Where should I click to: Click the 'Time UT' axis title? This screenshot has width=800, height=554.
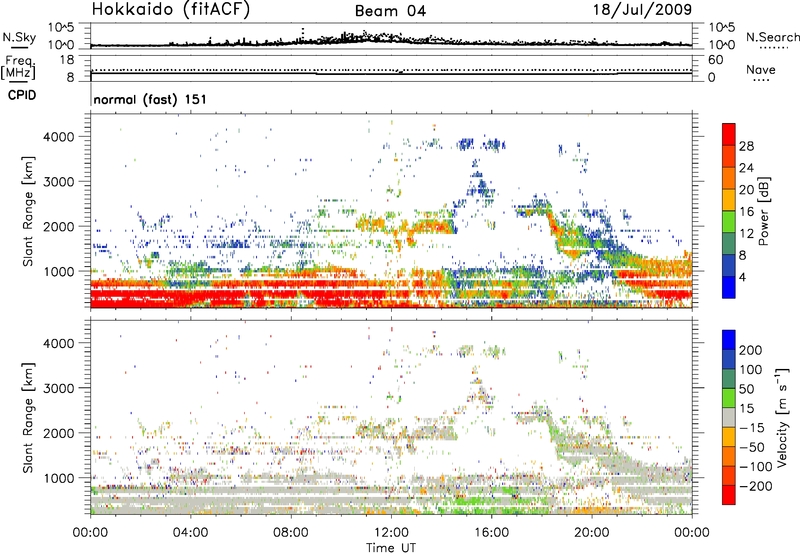click(x=391, y=548)
